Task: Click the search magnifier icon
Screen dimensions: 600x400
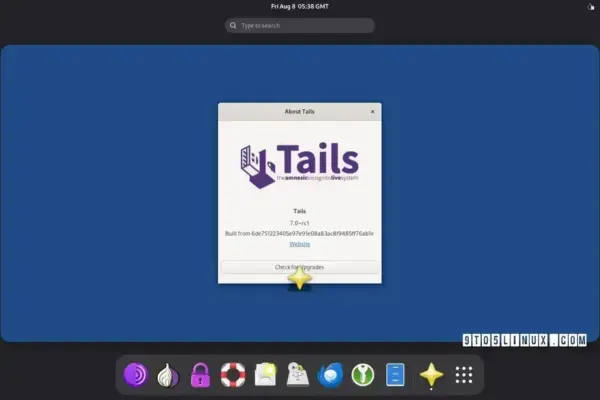Action: point(233,26)
